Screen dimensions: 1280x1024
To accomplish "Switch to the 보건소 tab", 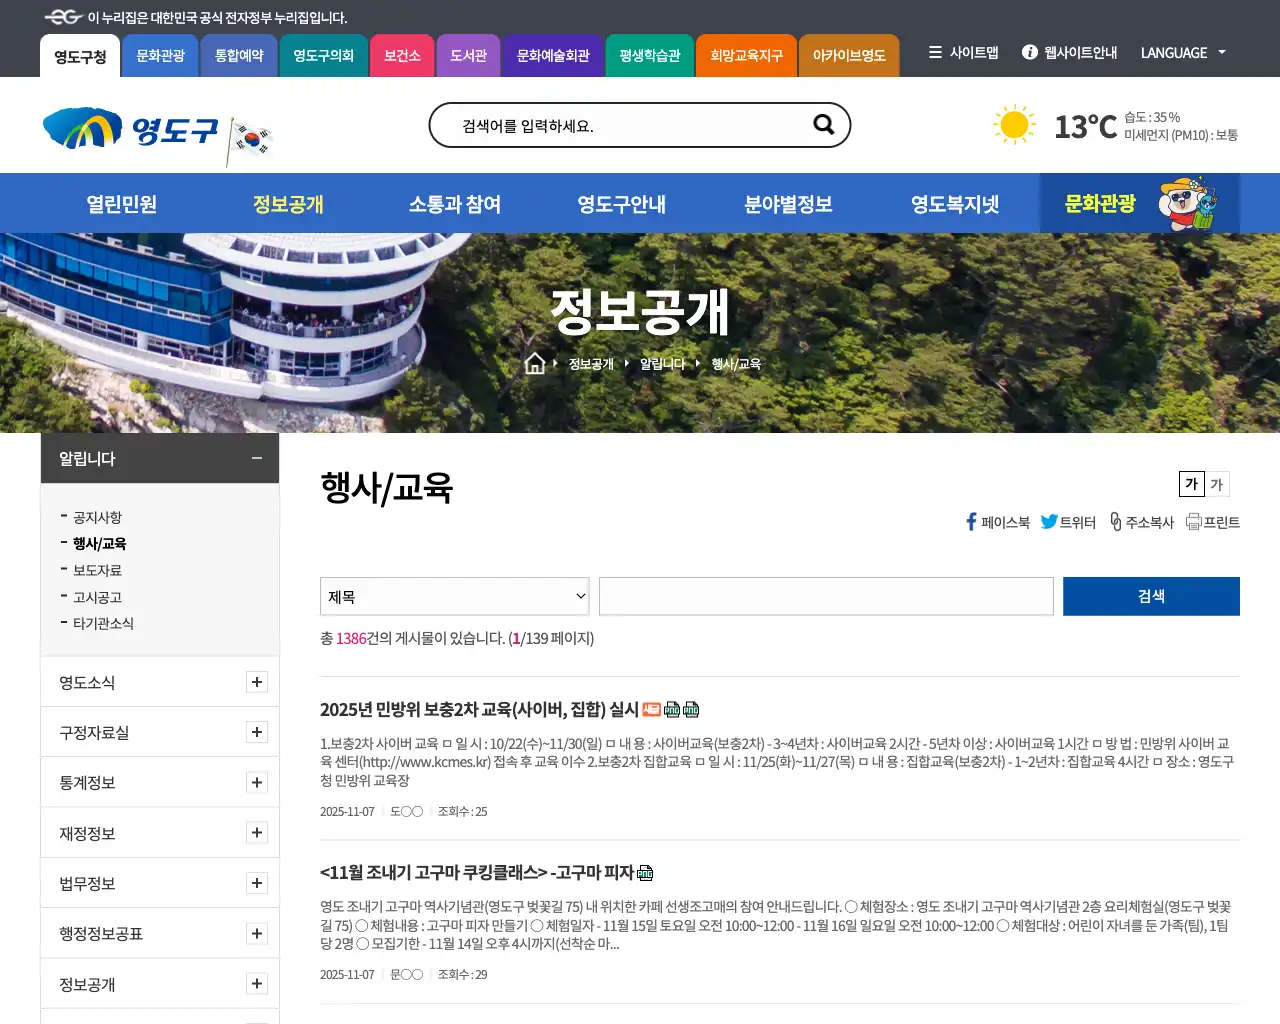I will pyautogui.click(x=402, y=55).
